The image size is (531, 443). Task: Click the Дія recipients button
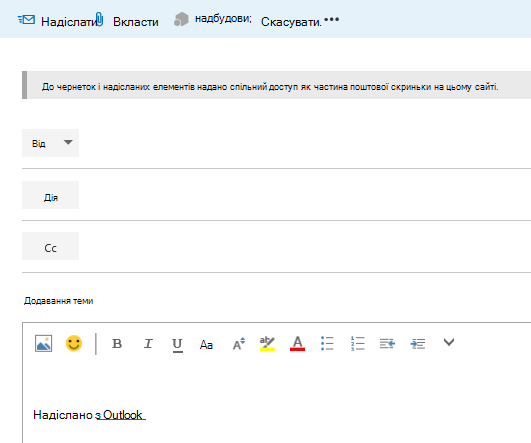(50, 195)
